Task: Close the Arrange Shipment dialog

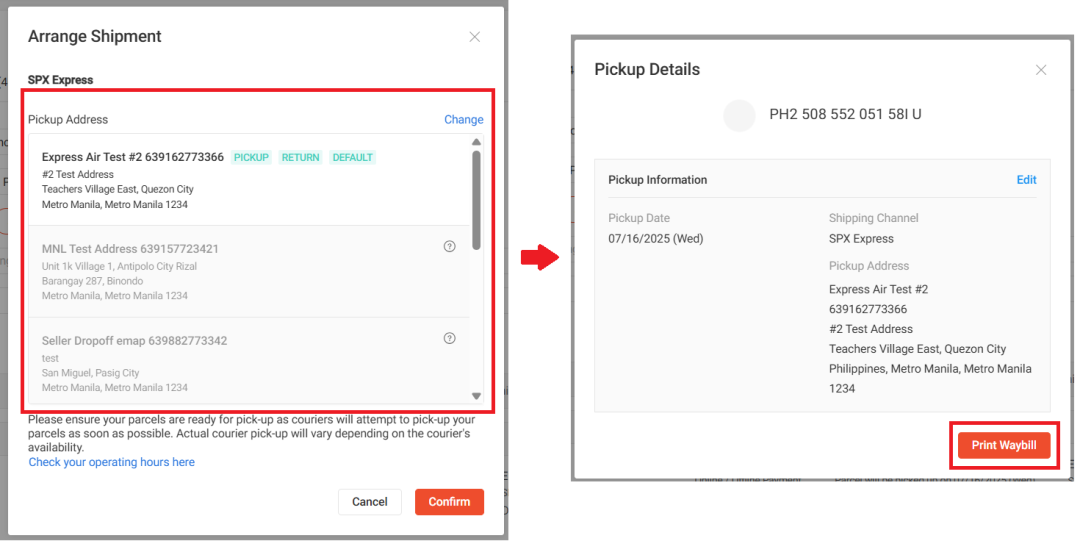Action: (475, 37)
